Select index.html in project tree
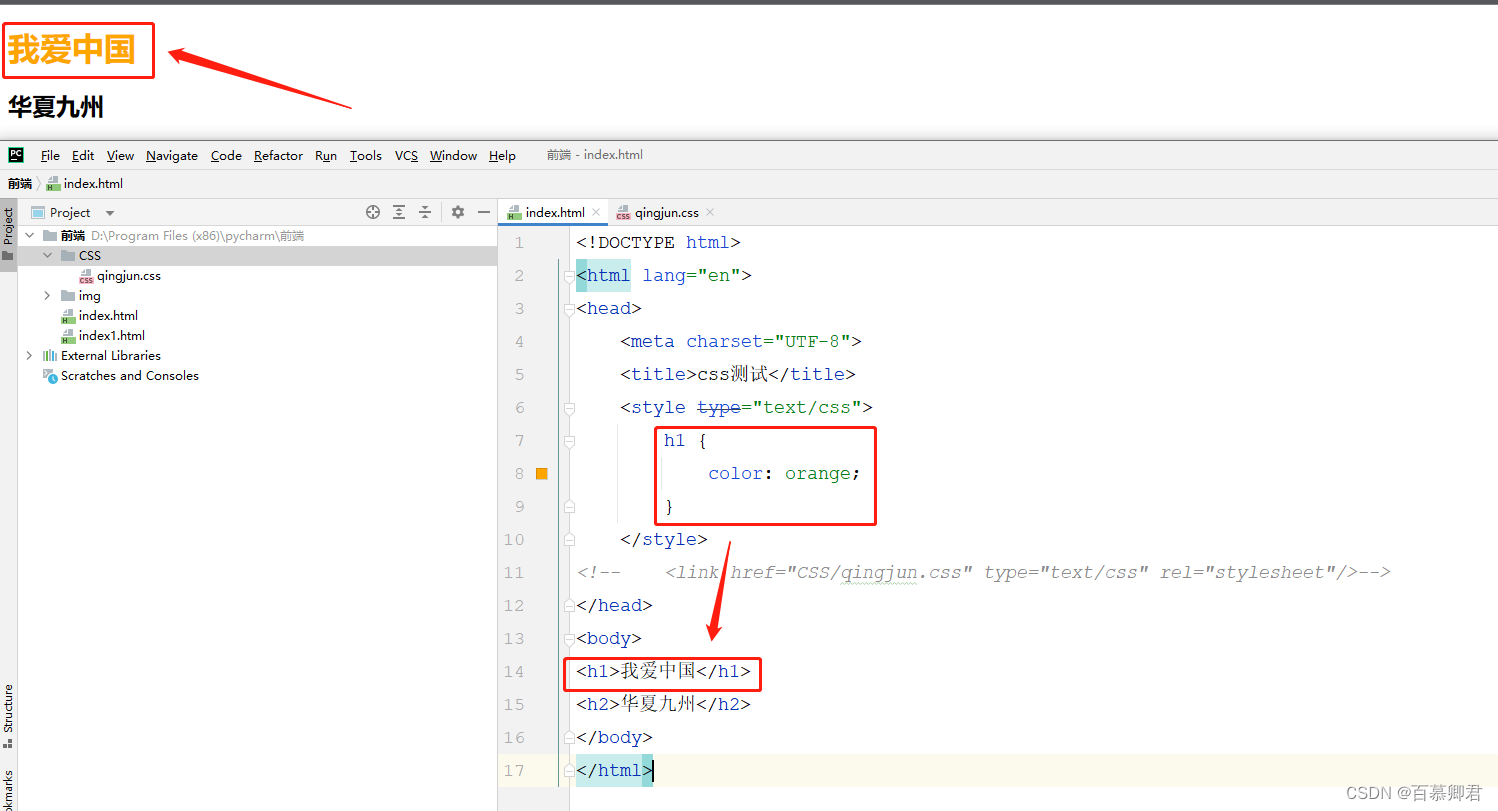 pyautogui.click(x=108, y=316)
